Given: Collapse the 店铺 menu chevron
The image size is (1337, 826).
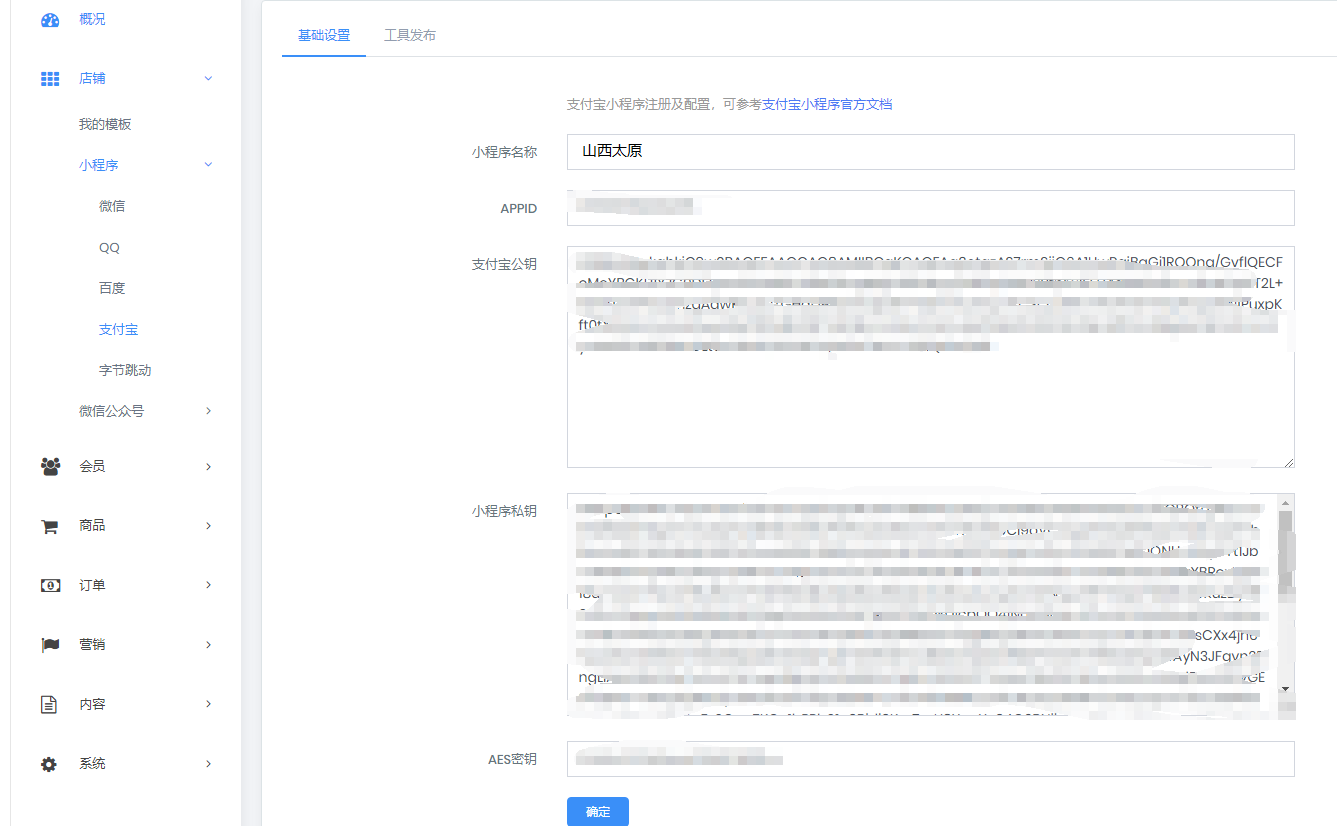Looking at the screenshot, I should coord(208,78).
